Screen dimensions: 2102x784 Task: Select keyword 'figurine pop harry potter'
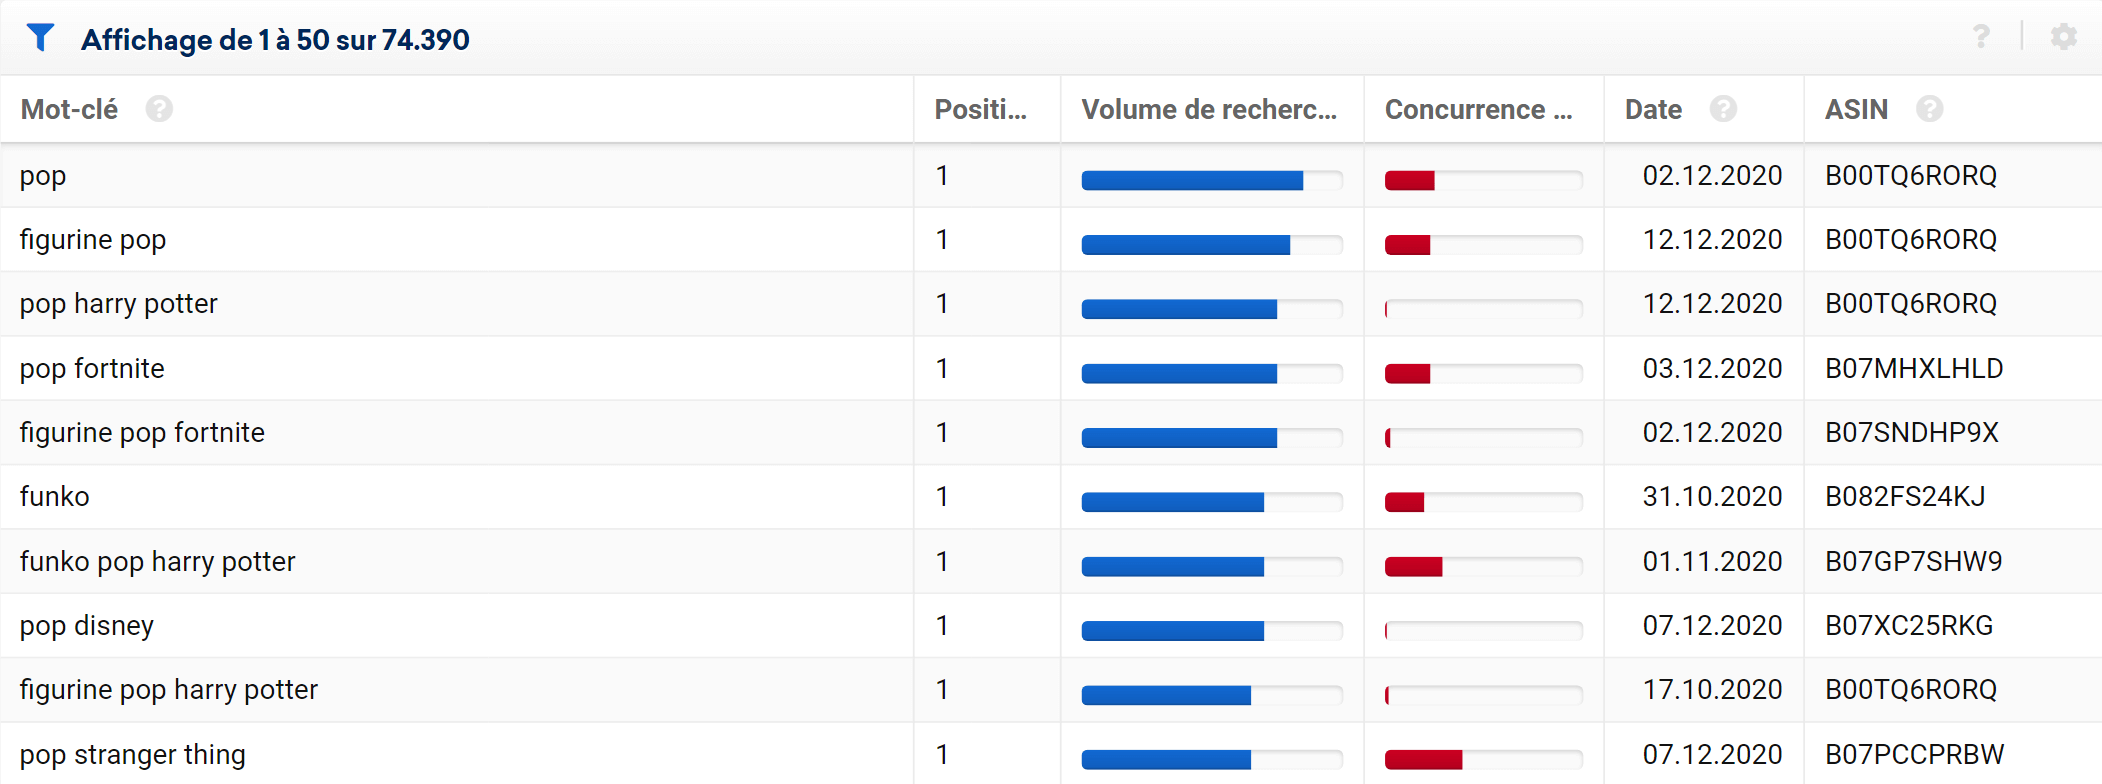169,690
